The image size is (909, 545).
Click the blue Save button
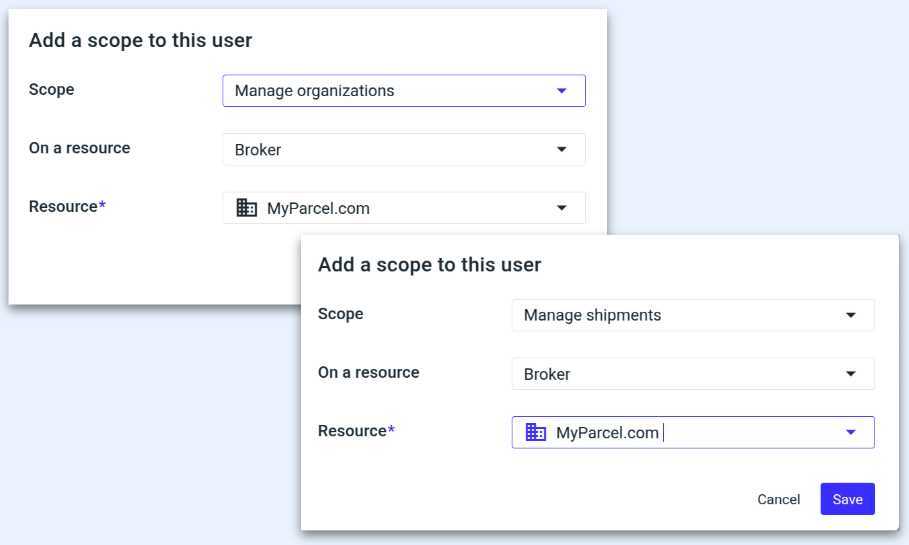tap(847, 499)
